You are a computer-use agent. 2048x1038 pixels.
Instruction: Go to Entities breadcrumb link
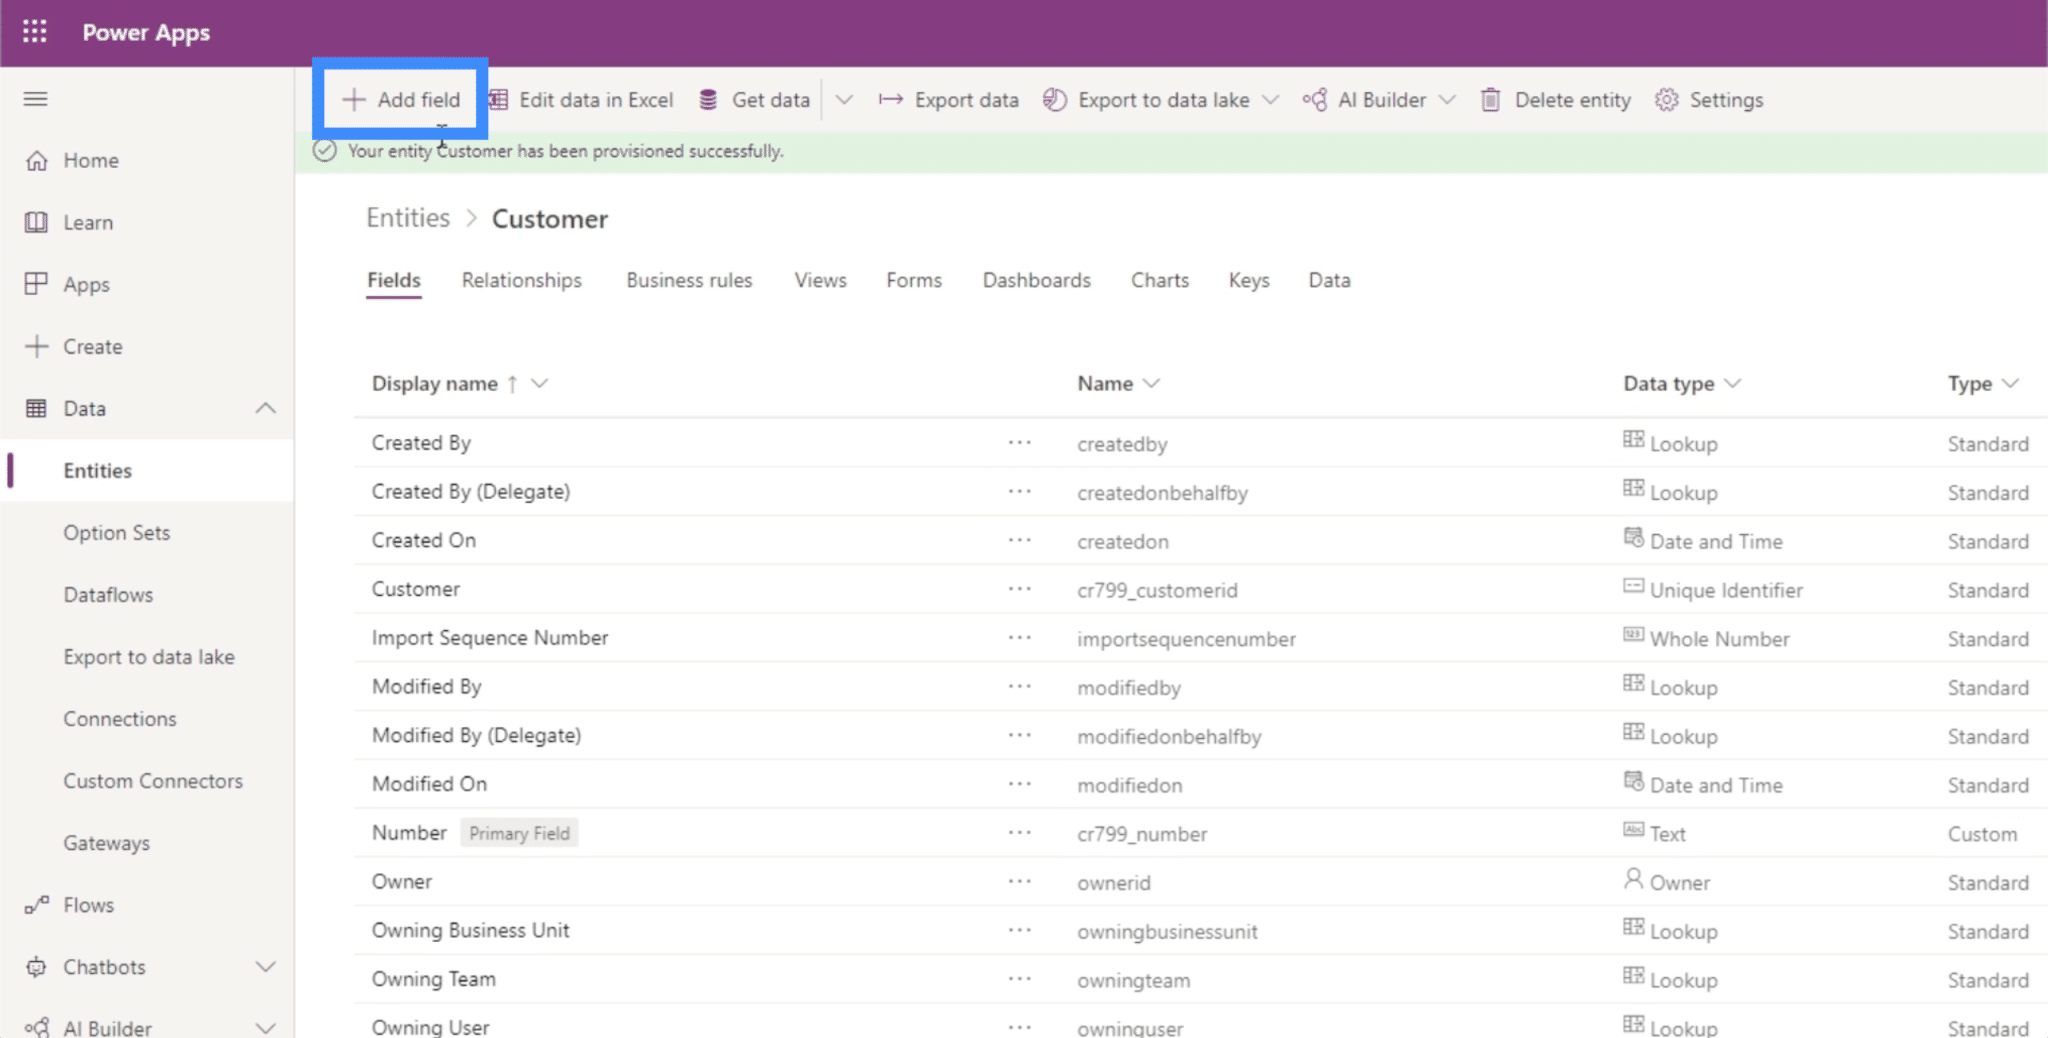[408, 218]
